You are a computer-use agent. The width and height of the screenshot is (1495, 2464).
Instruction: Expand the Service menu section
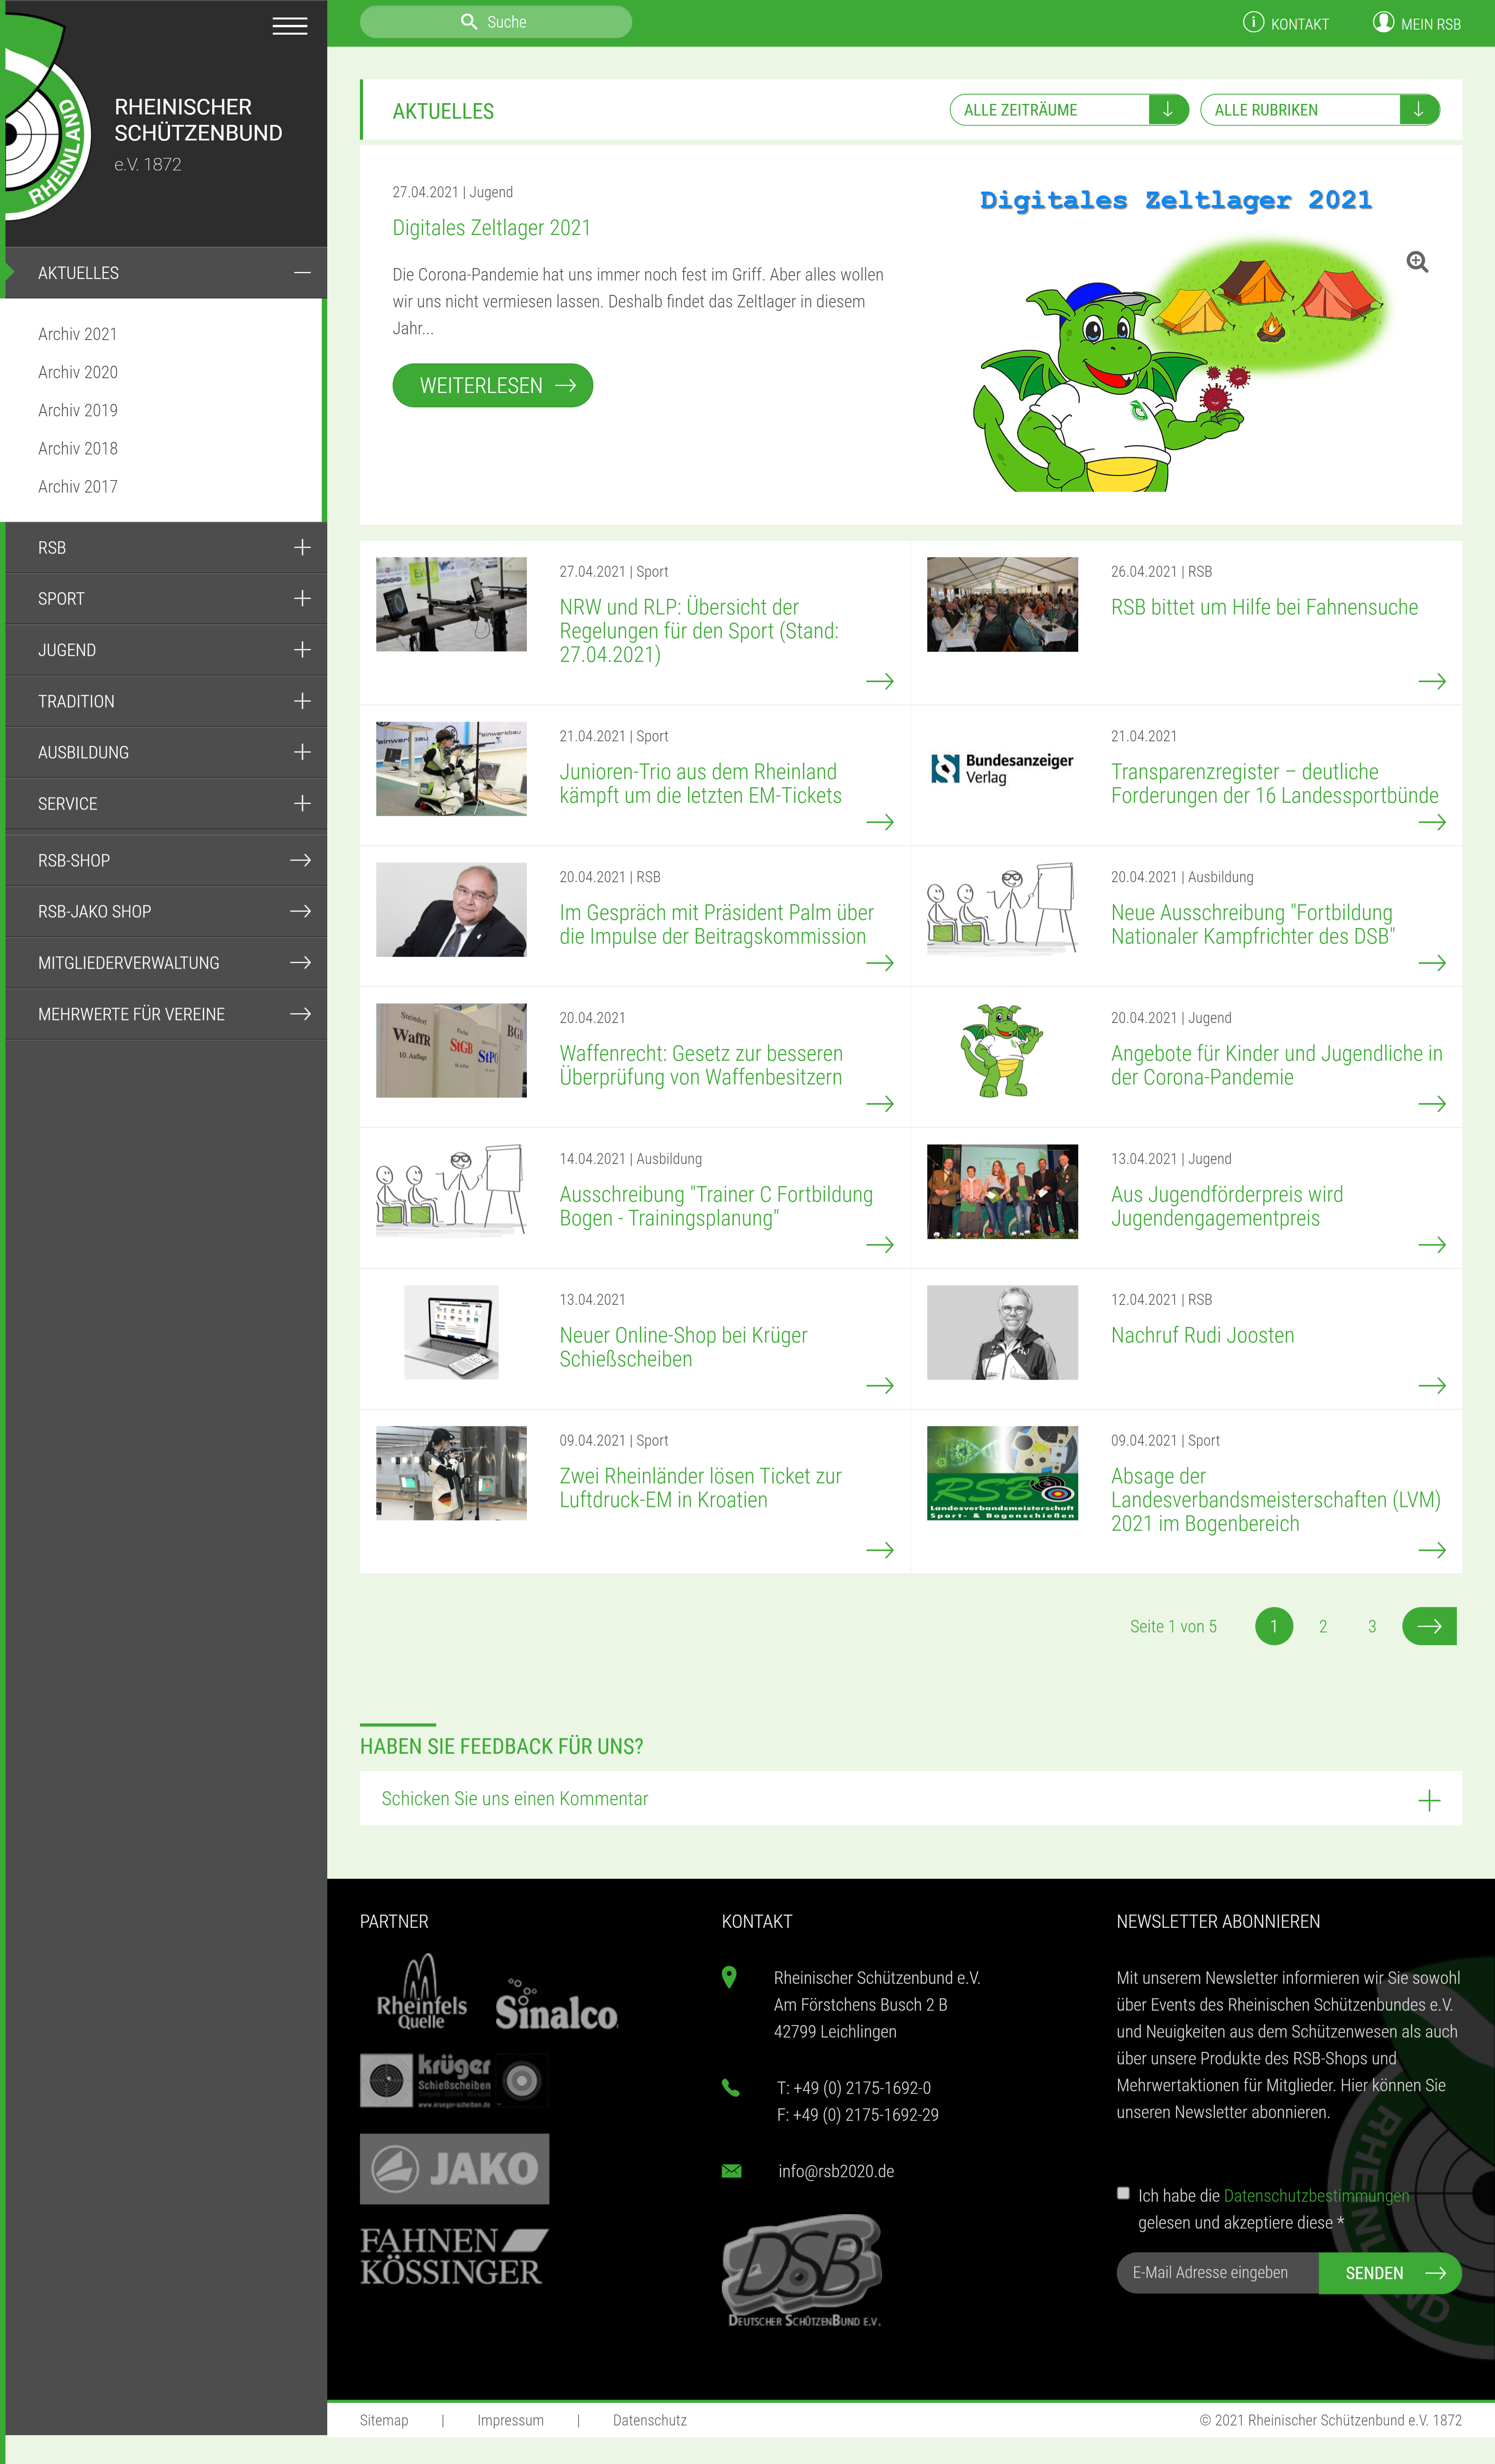pyautogui.click(x=302, y=803)
